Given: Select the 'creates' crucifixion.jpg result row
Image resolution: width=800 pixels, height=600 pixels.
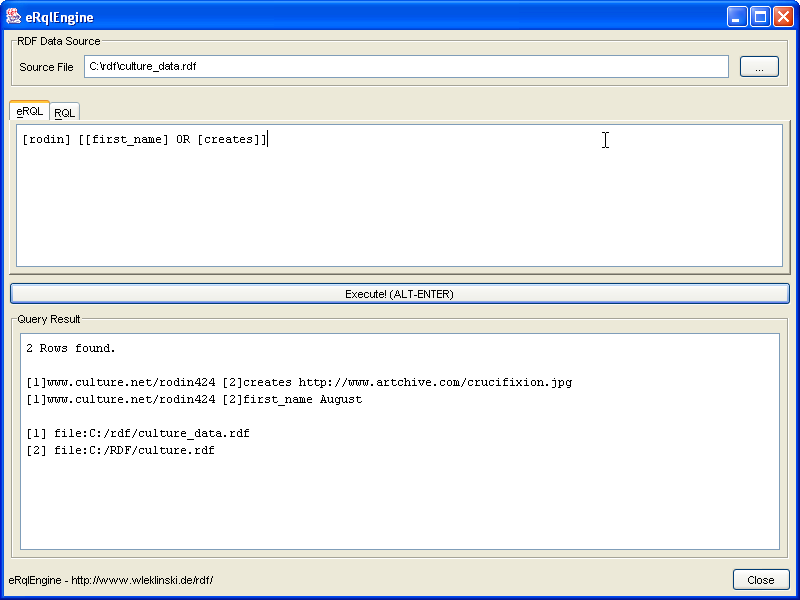Looking at the screenshot, I should pos(299,383).
